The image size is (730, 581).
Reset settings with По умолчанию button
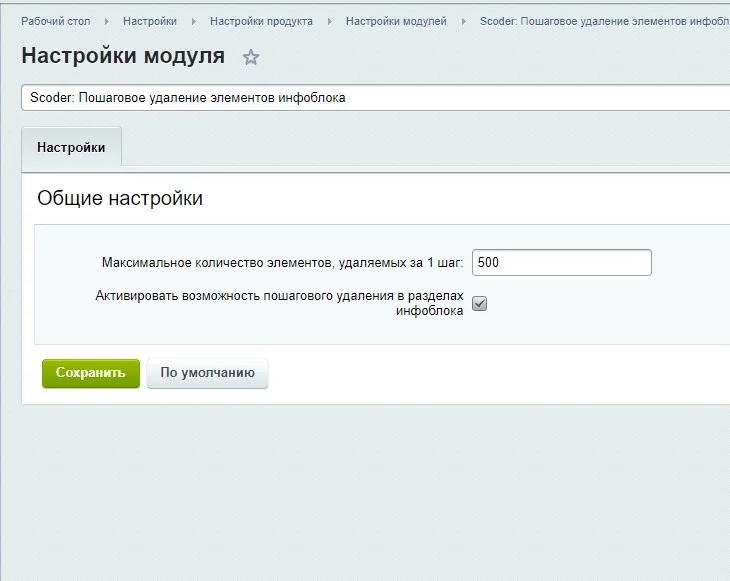tap(207, 373)
